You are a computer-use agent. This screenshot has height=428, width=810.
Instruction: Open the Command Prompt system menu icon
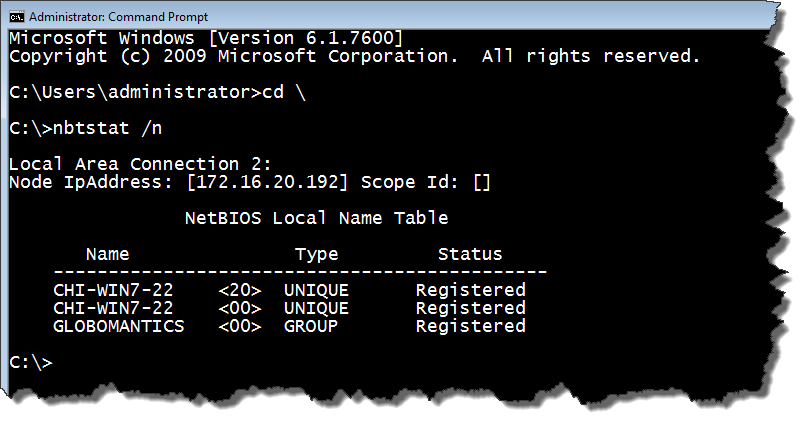tap(17, 17)
